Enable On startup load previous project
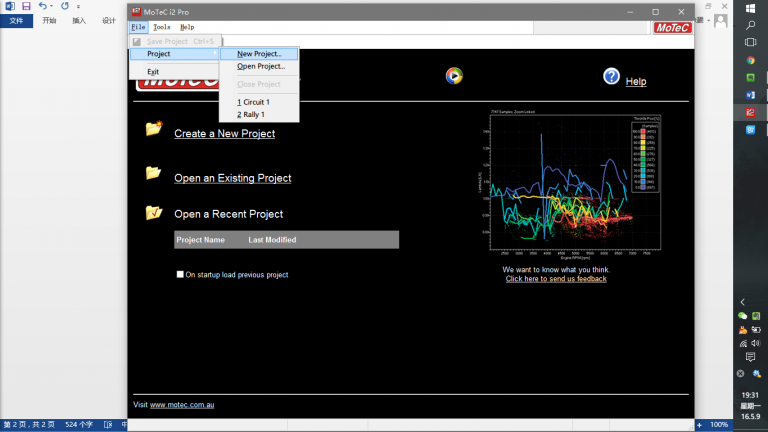The width and height of the screenshot is (768, 432). (180, 274)
